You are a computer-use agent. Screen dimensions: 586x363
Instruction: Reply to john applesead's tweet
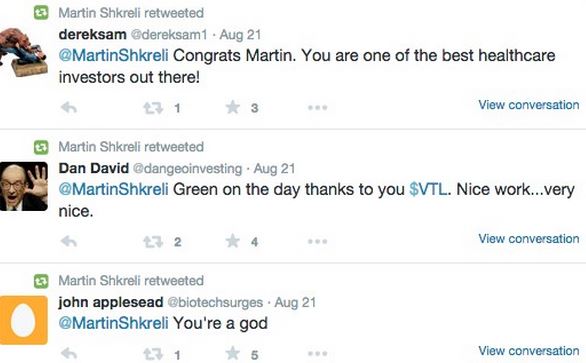click(x=69, y=353)
